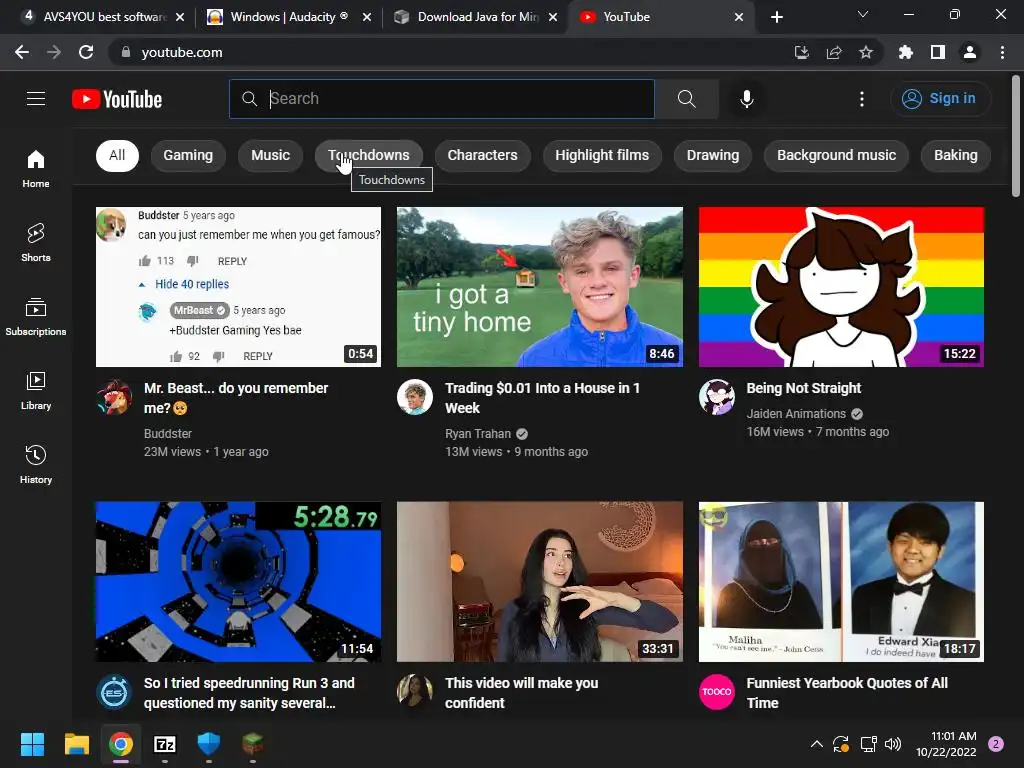Click the search magnifier button

686,99
